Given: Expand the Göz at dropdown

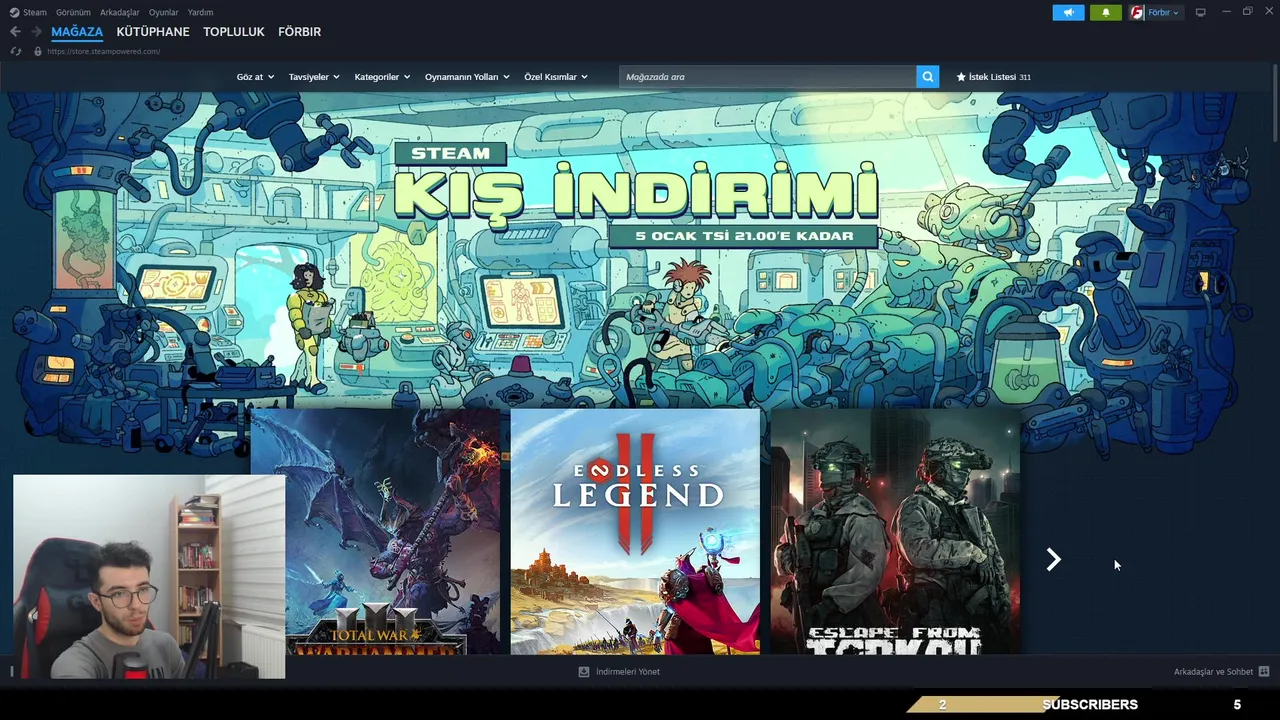Looking at the screenshot, I should tap(255, 77).
